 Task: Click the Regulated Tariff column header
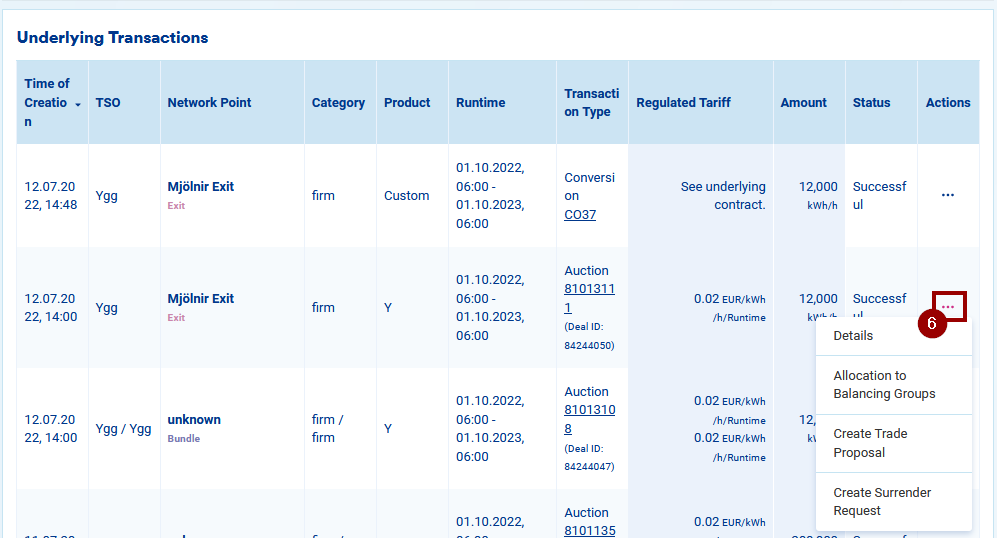pos(683,103)
